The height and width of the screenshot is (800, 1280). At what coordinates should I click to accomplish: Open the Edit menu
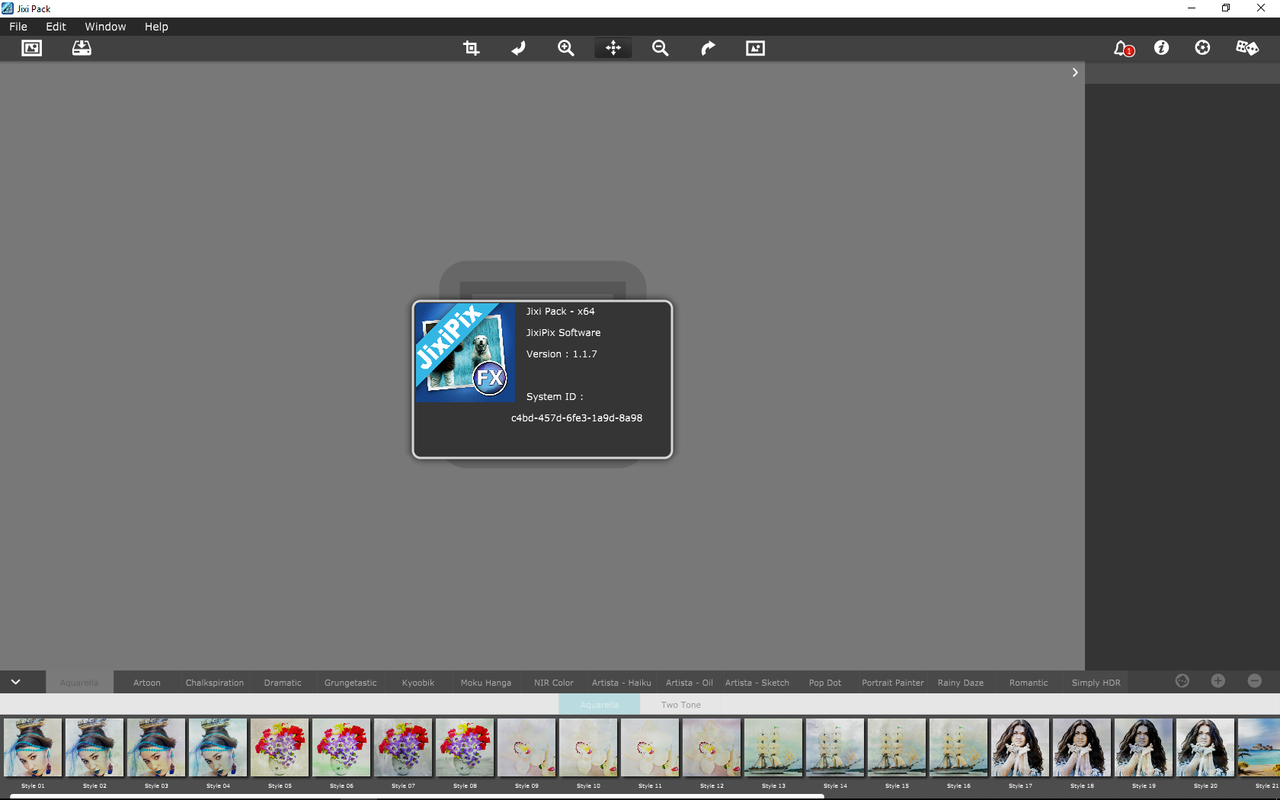56,27
